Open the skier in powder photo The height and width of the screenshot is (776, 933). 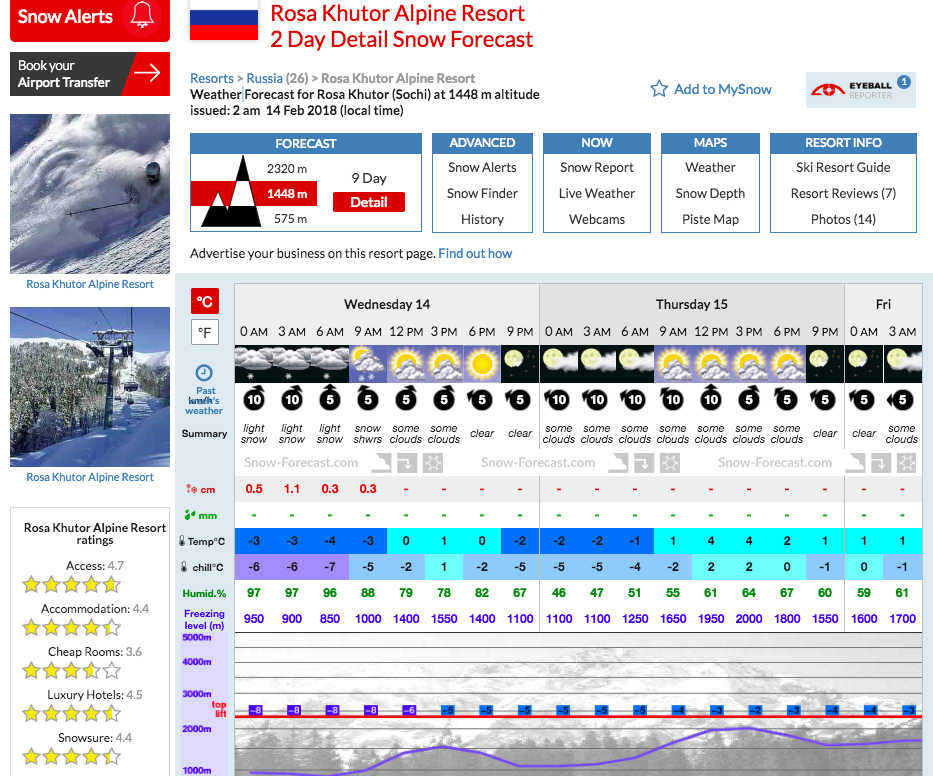90,194
